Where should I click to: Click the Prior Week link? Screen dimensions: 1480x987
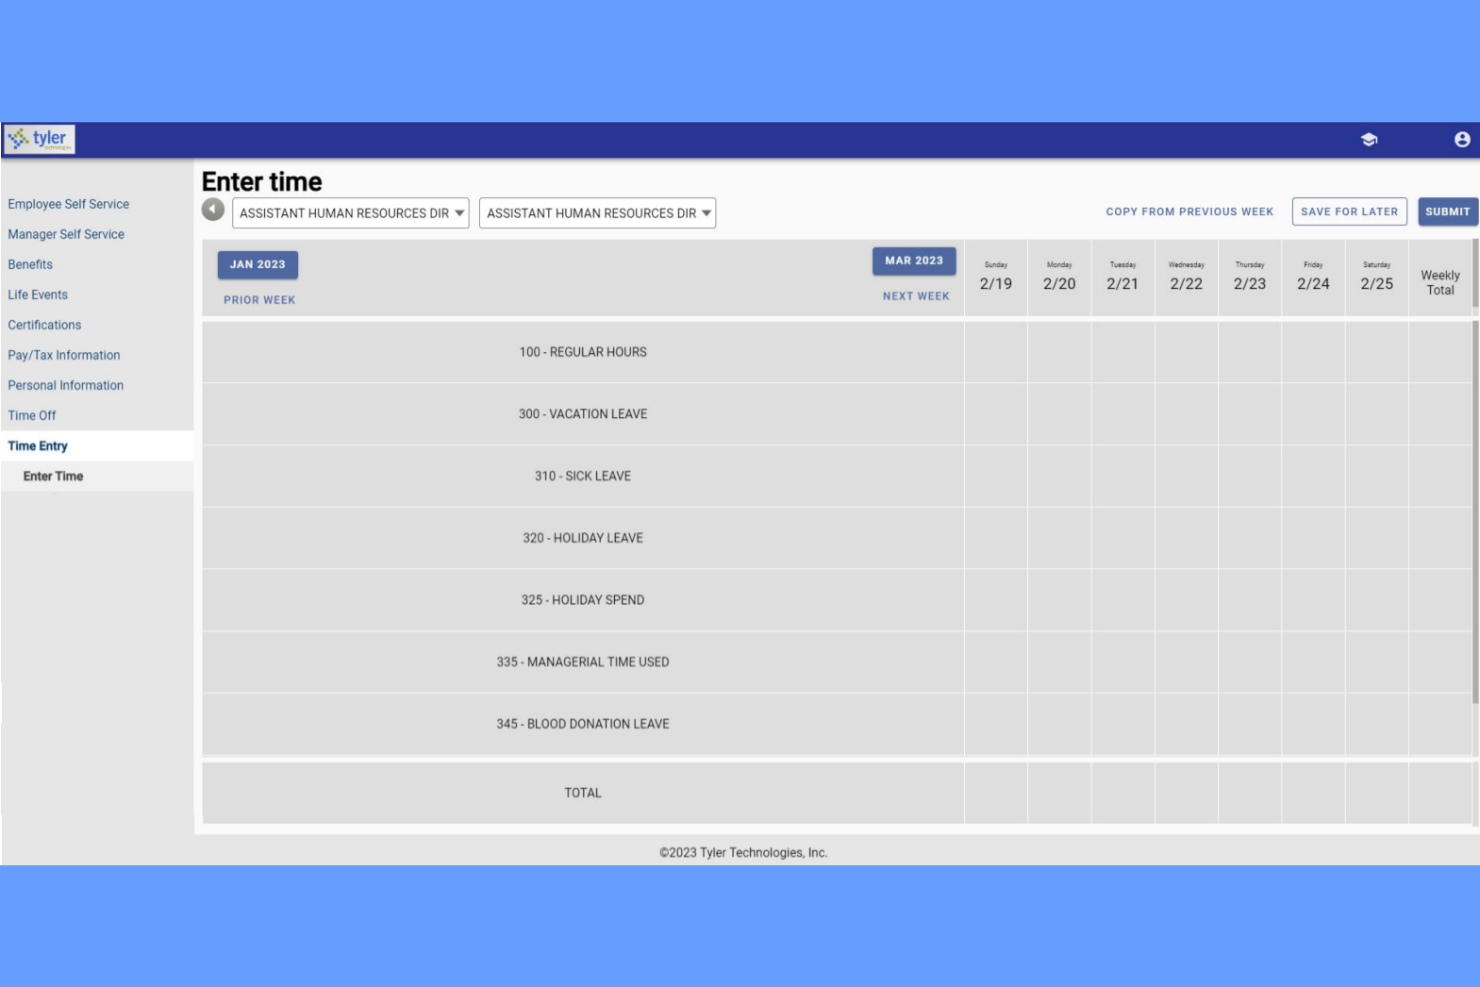pos(259,299)
